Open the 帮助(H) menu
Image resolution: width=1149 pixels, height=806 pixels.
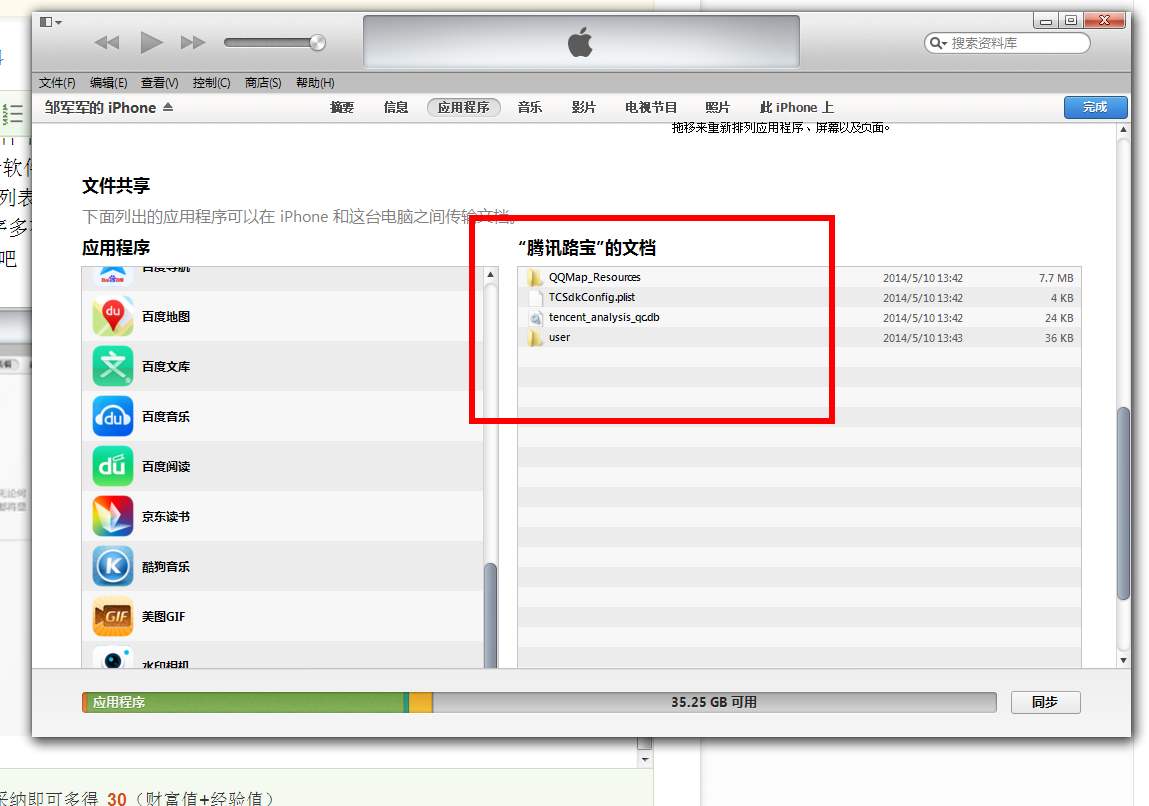click(x=315, y=83)
